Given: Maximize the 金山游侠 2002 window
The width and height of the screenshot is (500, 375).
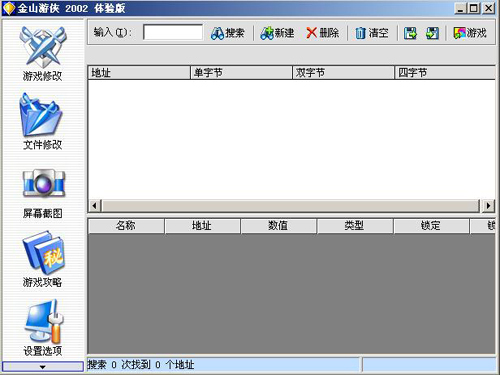Looking at the screenshot, I should click(x=474, y=8).
